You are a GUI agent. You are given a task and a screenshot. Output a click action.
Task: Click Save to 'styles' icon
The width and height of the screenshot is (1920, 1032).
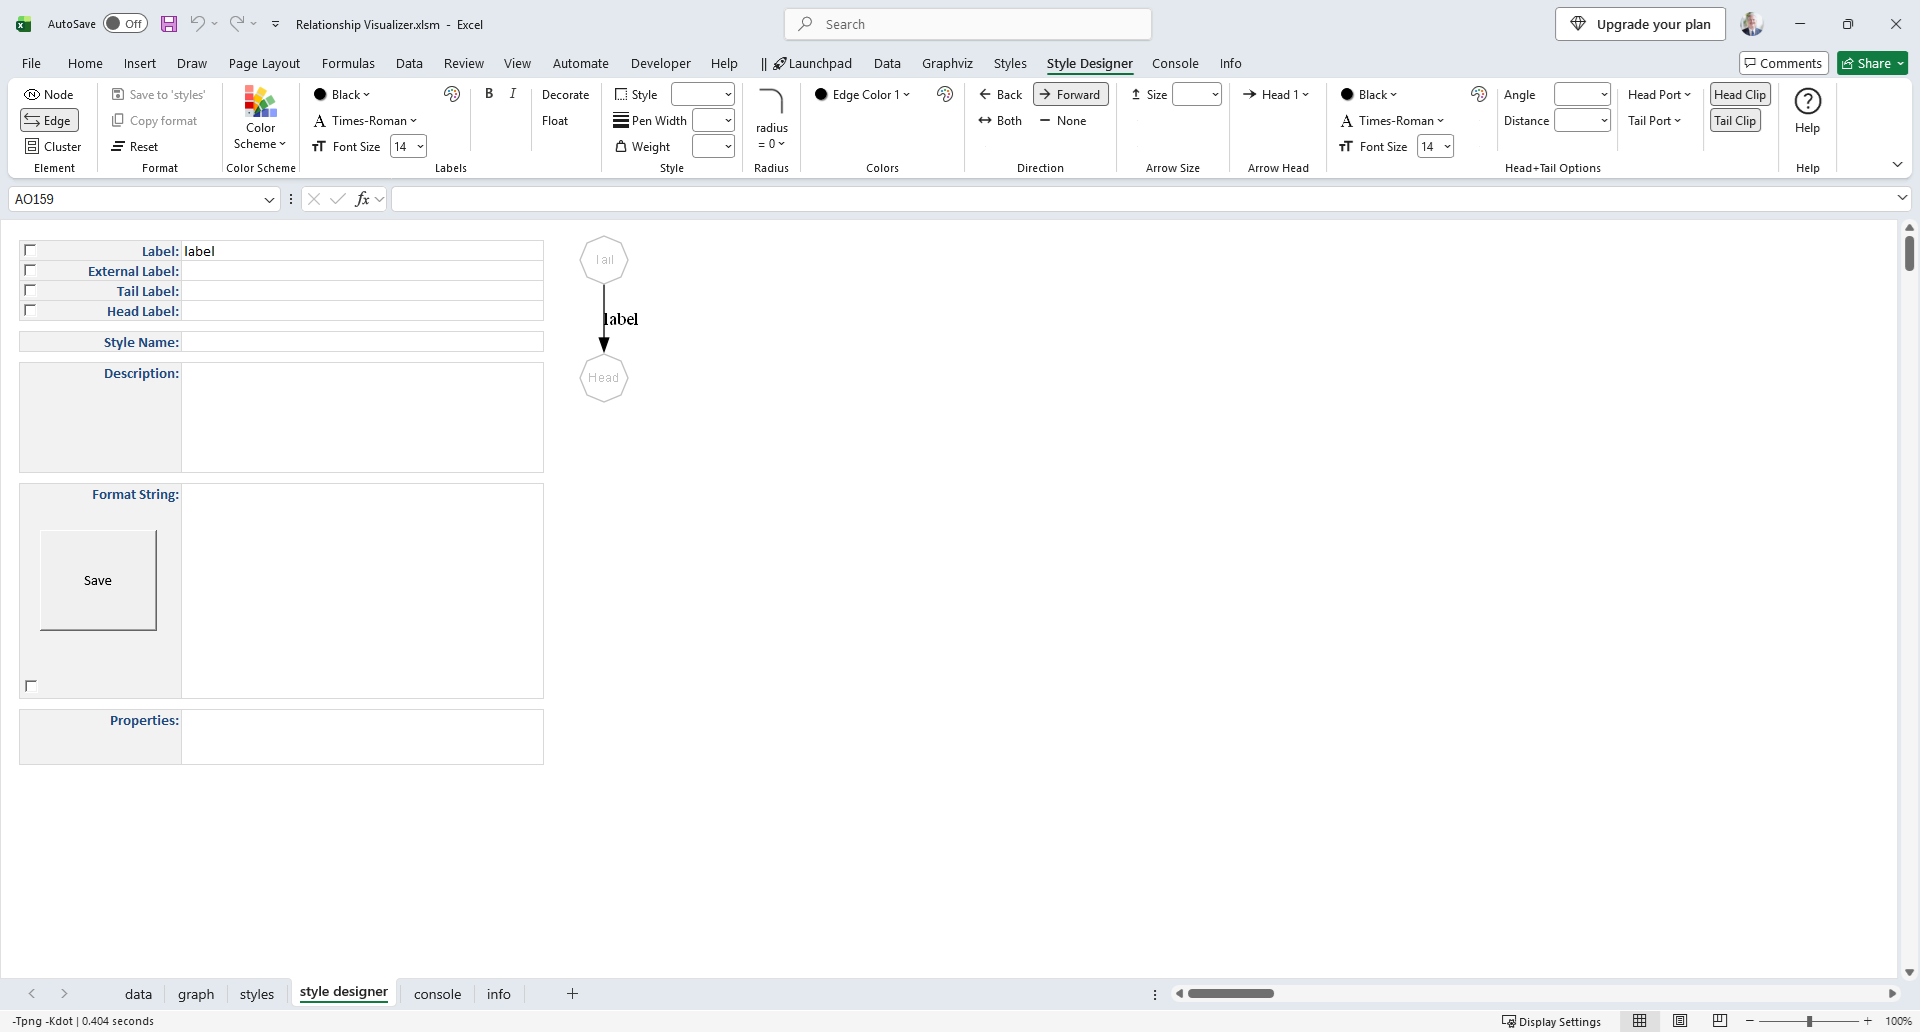point(118,94)
